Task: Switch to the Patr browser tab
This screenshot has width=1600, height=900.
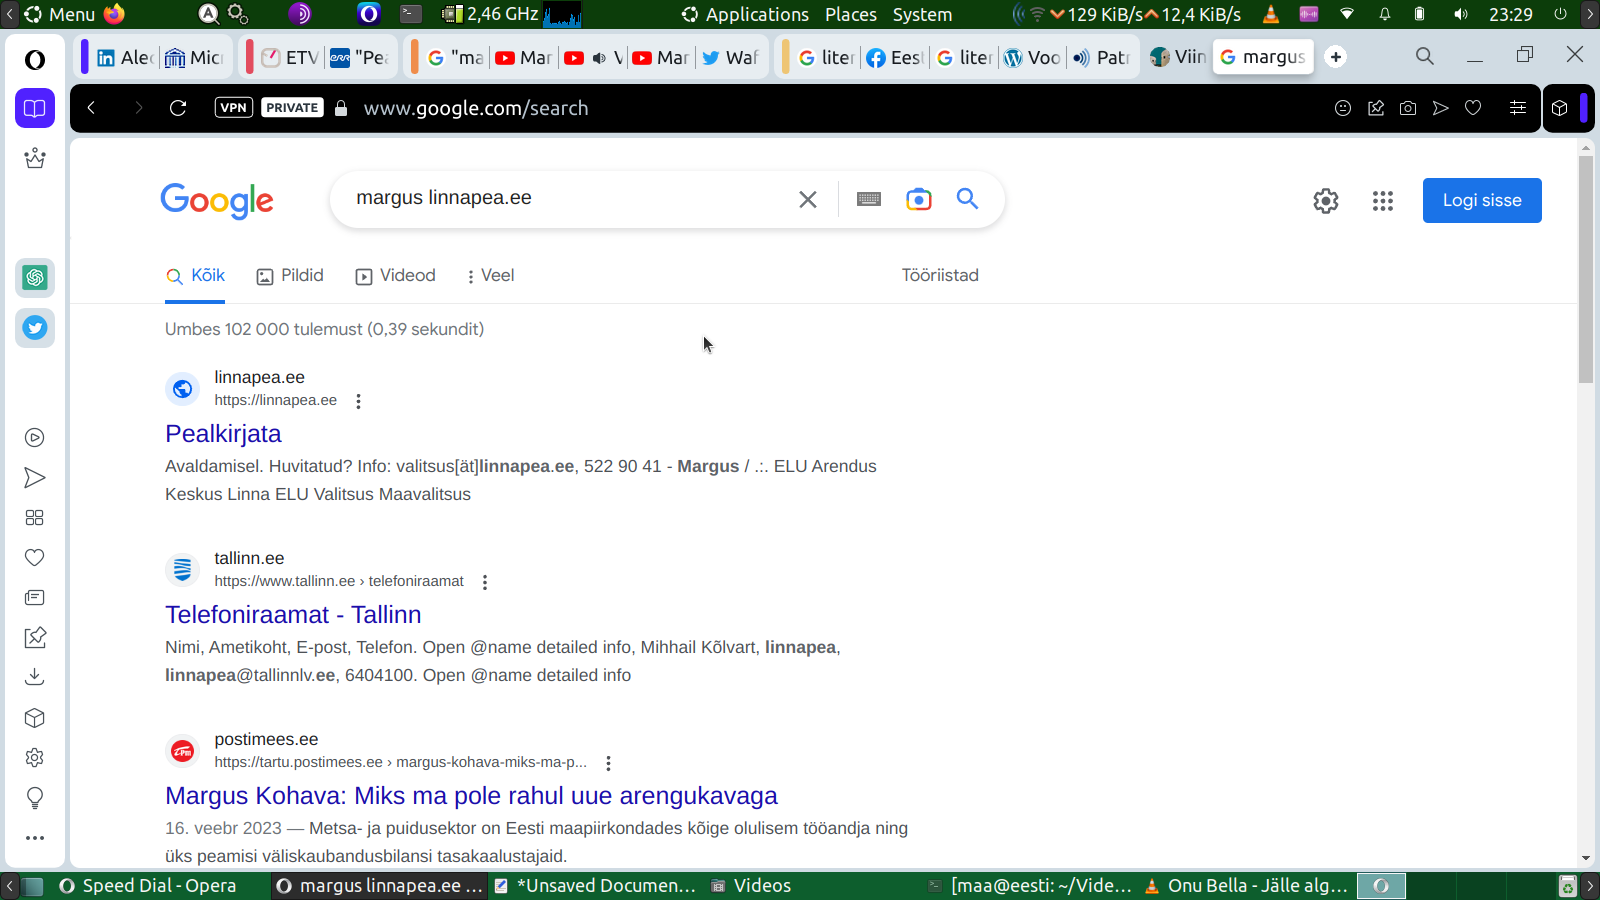Action: coord(1101,58)
